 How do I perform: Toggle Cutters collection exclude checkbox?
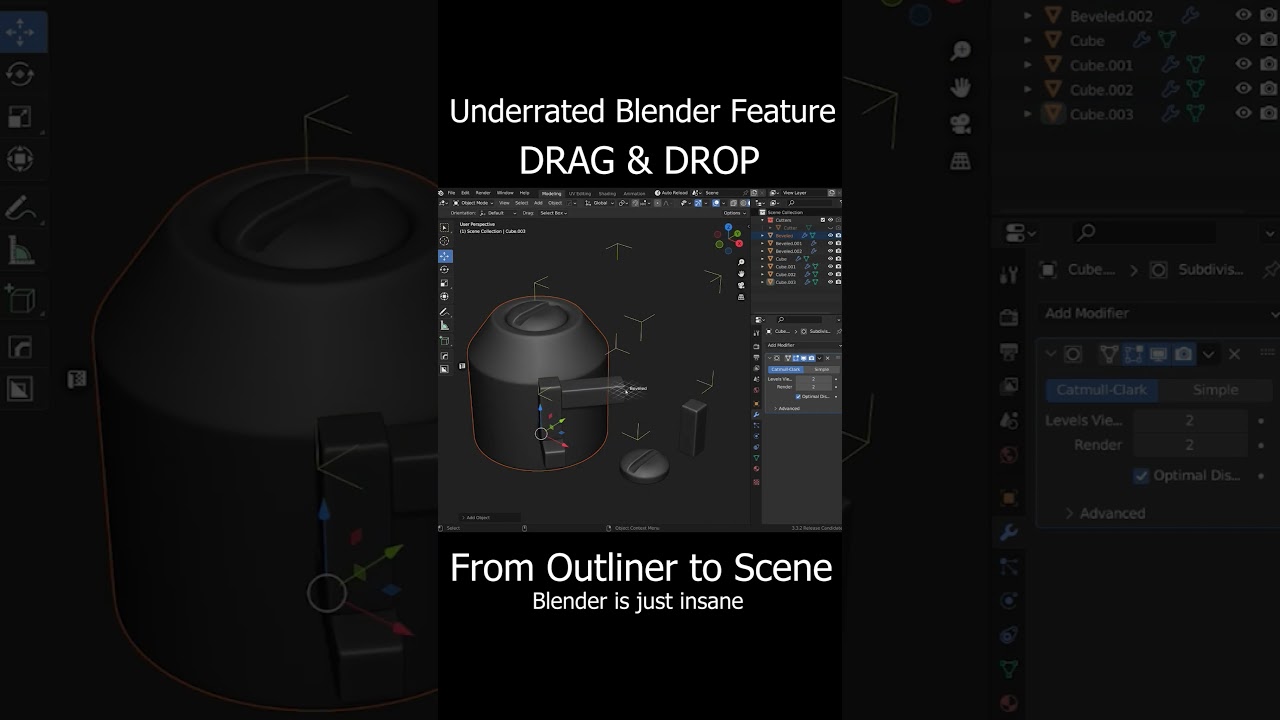pyautogui.click(x=823, y=220)
